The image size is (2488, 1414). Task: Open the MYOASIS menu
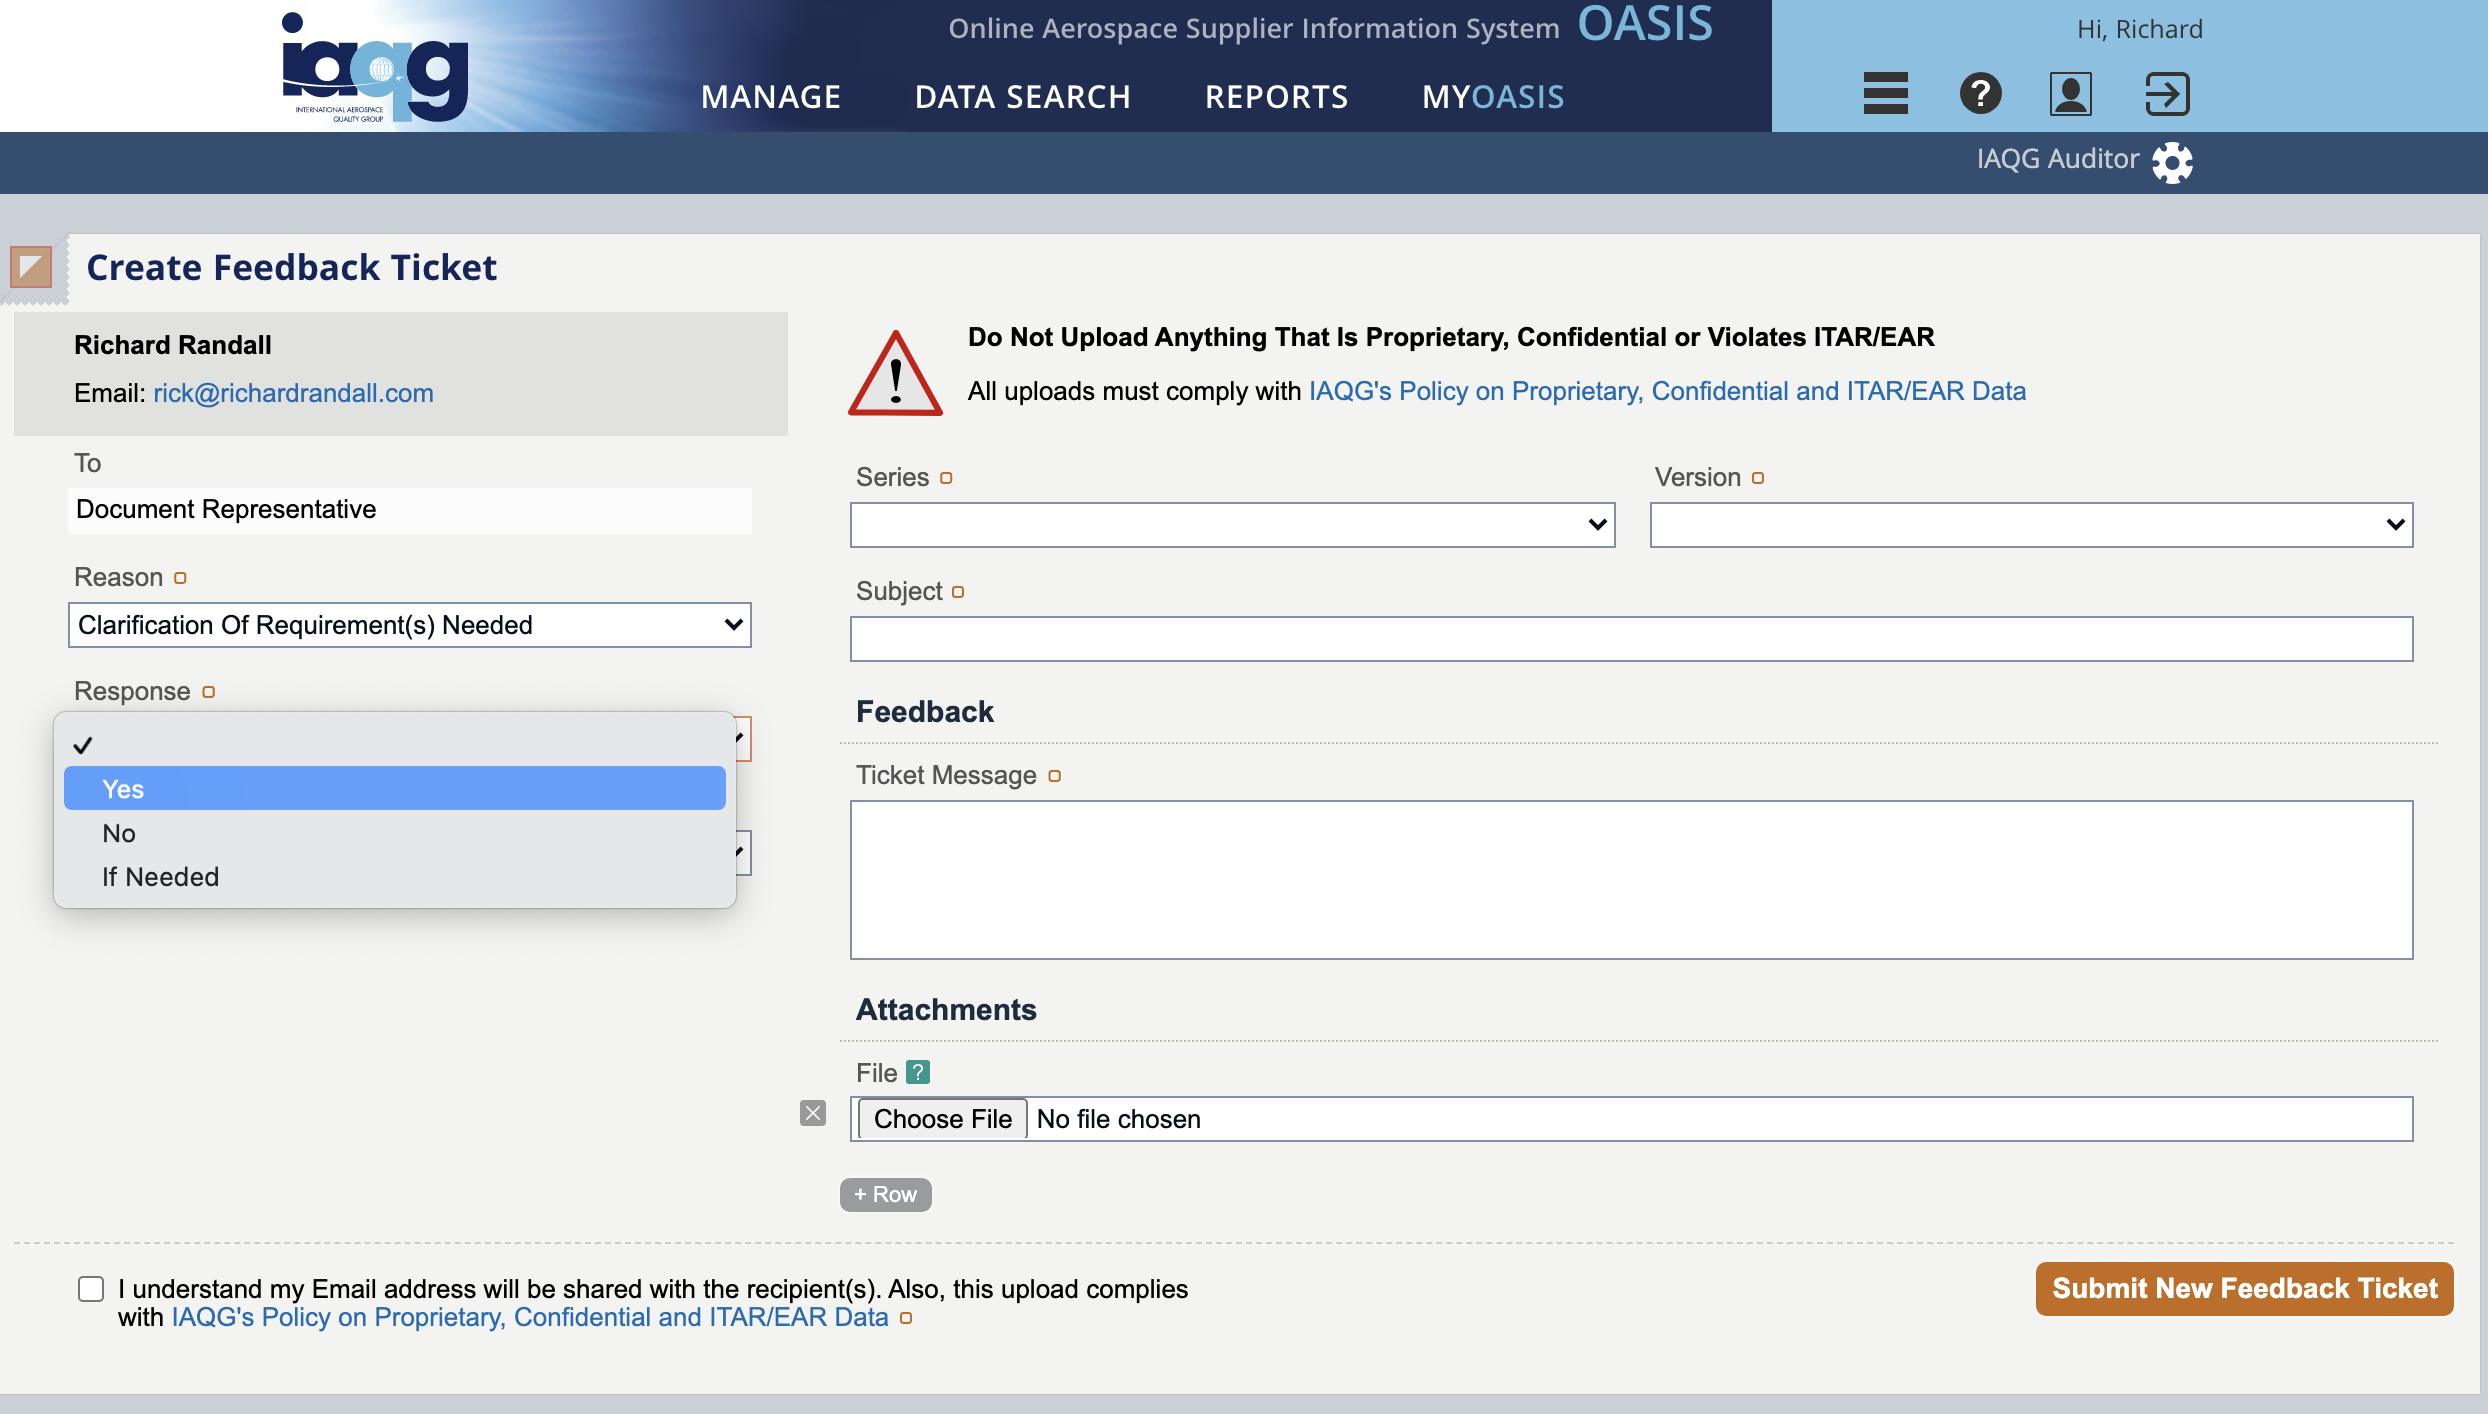pyautogui.click(x=1493, y=97)
